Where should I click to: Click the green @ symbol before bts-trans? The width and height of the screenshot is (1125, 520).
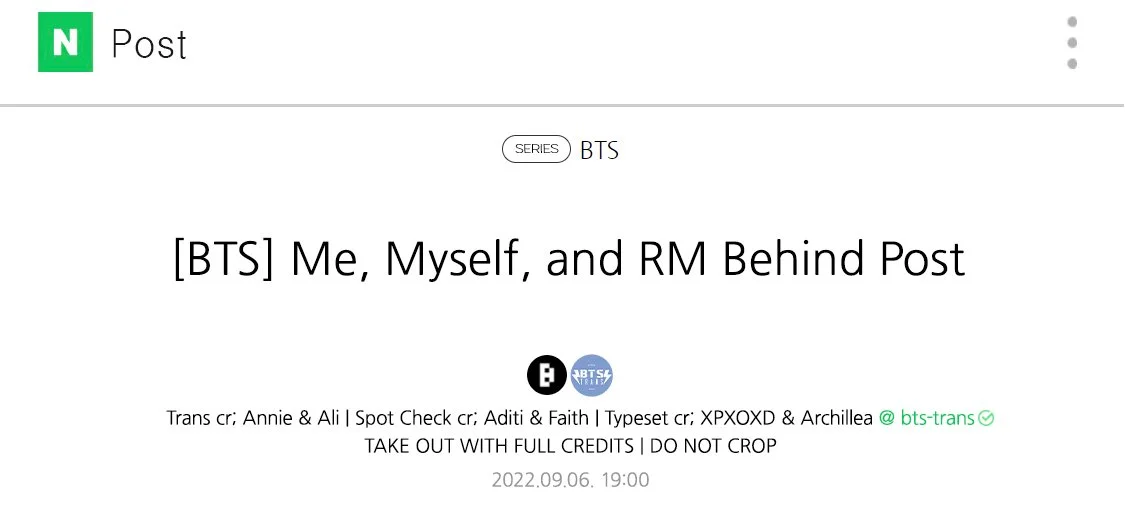click(x=887, y=417)
